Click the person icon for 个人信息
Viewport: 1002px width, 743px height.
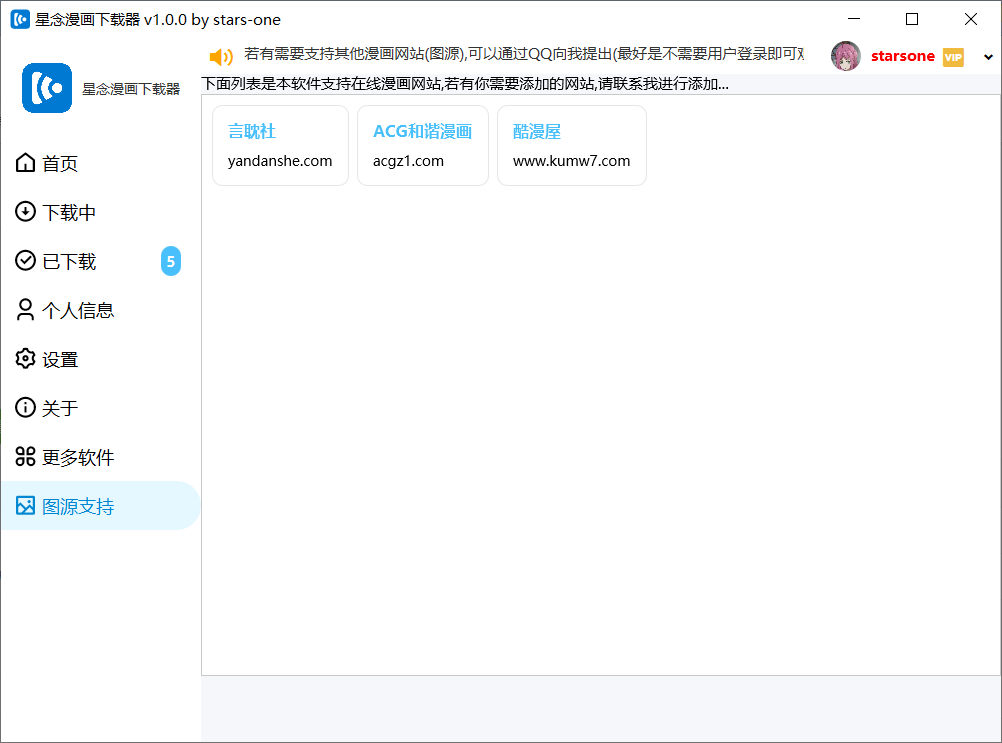[x=25, y=310]
